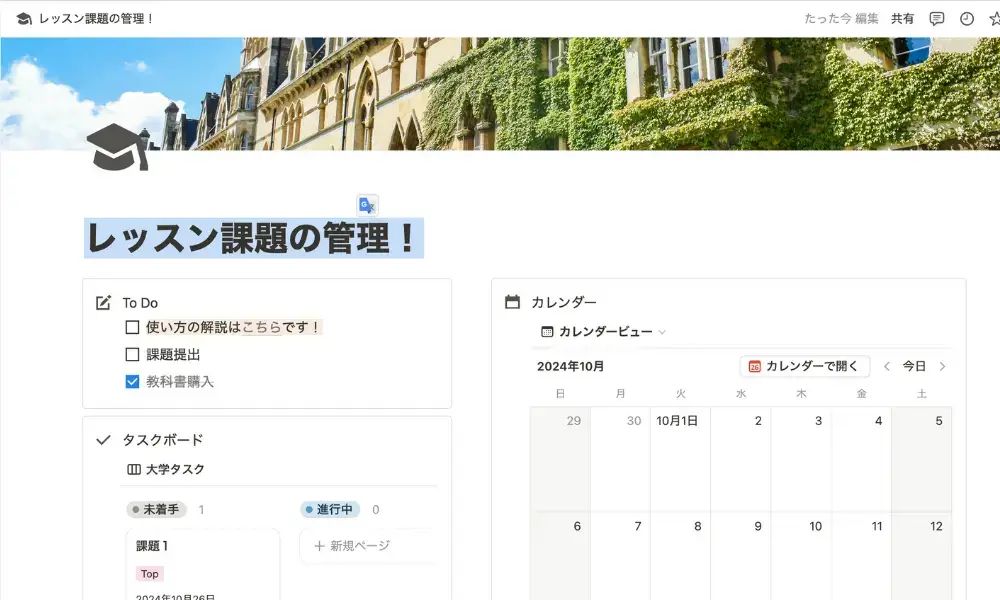
Task: Click the checkmark icon beside タスクボード
Action: coord(103,440)
